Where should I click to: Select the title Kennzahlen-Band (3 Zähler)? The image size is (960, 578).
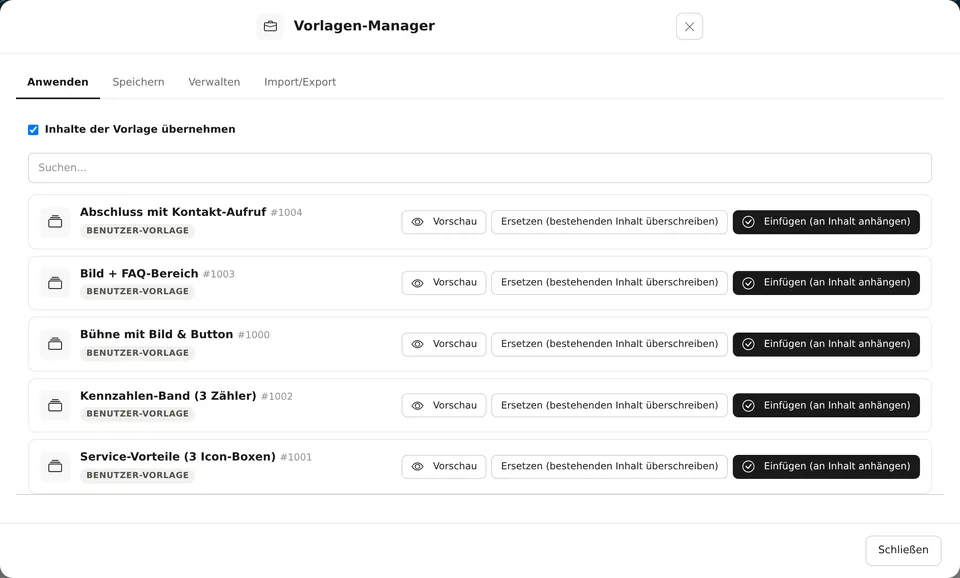pyautogui.click(x=168, y=396)
